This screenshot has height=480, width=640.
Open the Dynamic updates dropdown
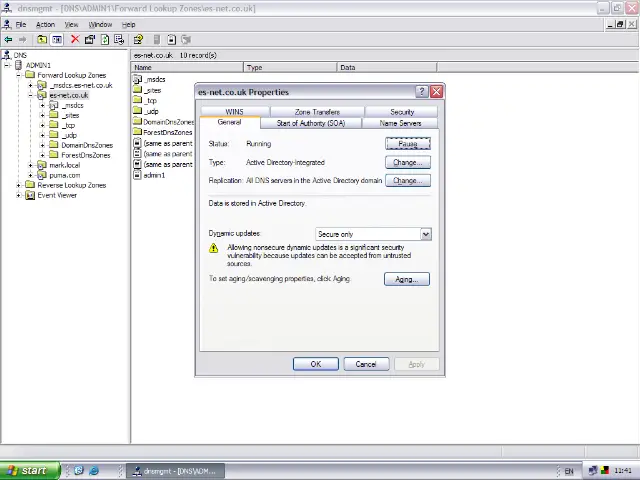pos(426,234)
